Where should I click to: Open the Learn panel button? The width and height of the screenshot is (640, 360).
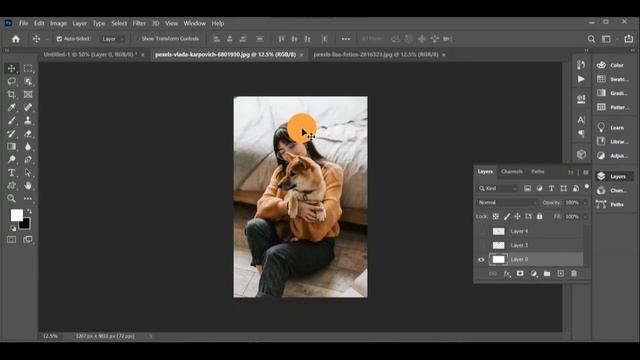(x=611, y=128)
